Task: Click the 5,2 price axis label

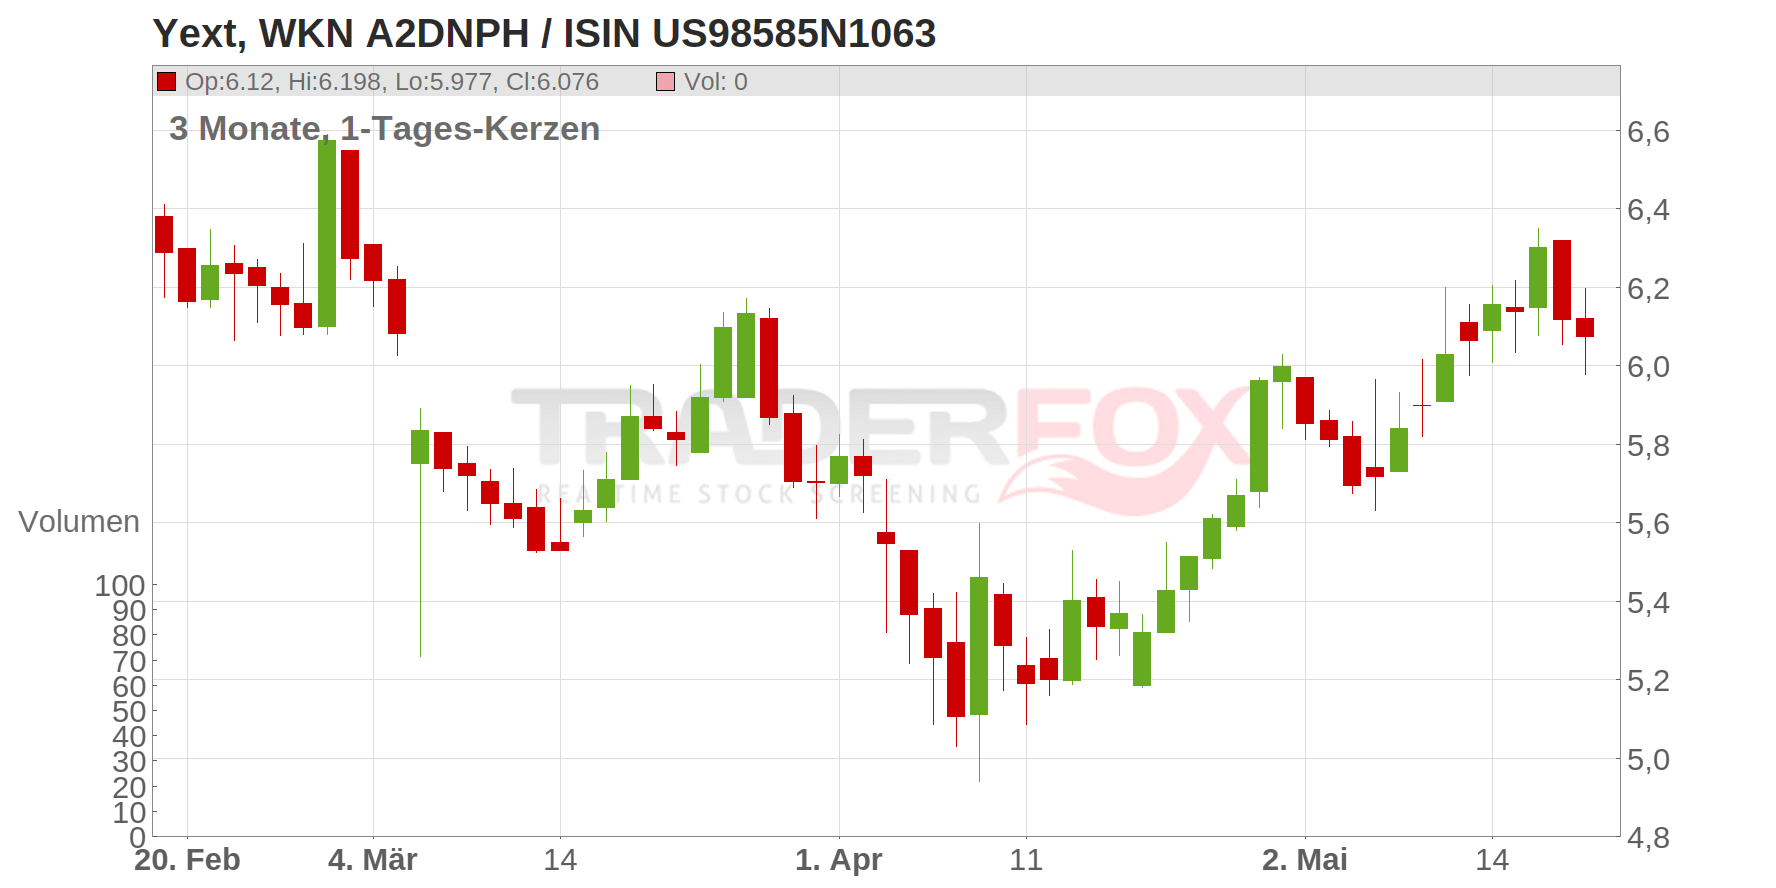Action: click(1648, 681)
